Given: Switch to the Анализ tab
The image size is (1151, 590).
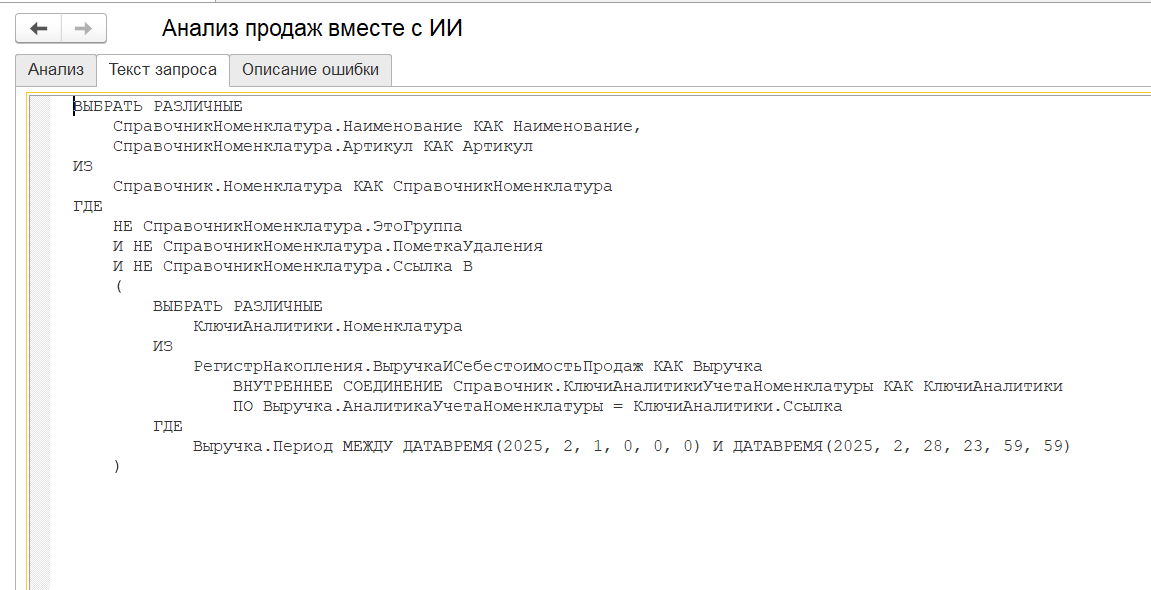Looking at the screenshot, I should tap(55, 70).
